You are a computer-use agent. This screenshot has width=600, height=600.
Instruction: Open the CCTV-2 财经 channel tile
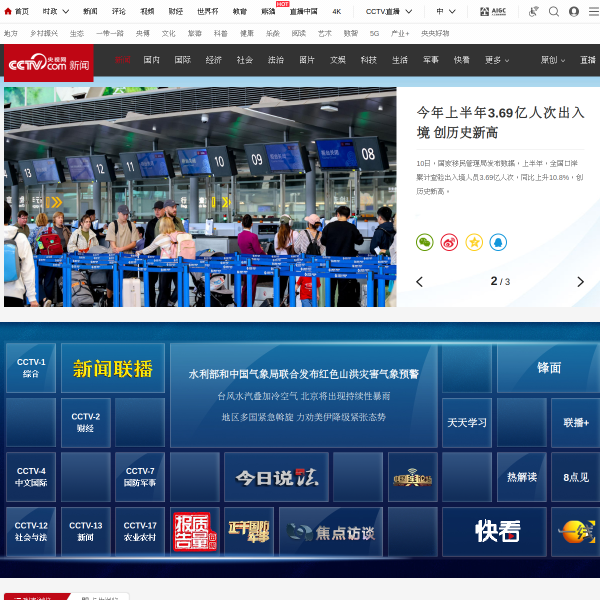[x=86, y=422]
